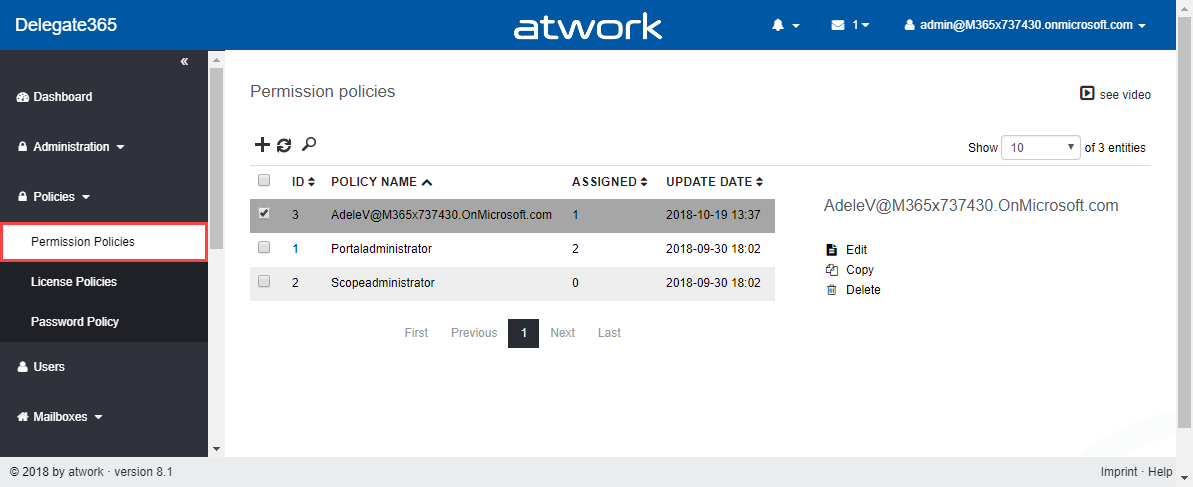Expand the admin account dropdown

[x=1025, y=25]
